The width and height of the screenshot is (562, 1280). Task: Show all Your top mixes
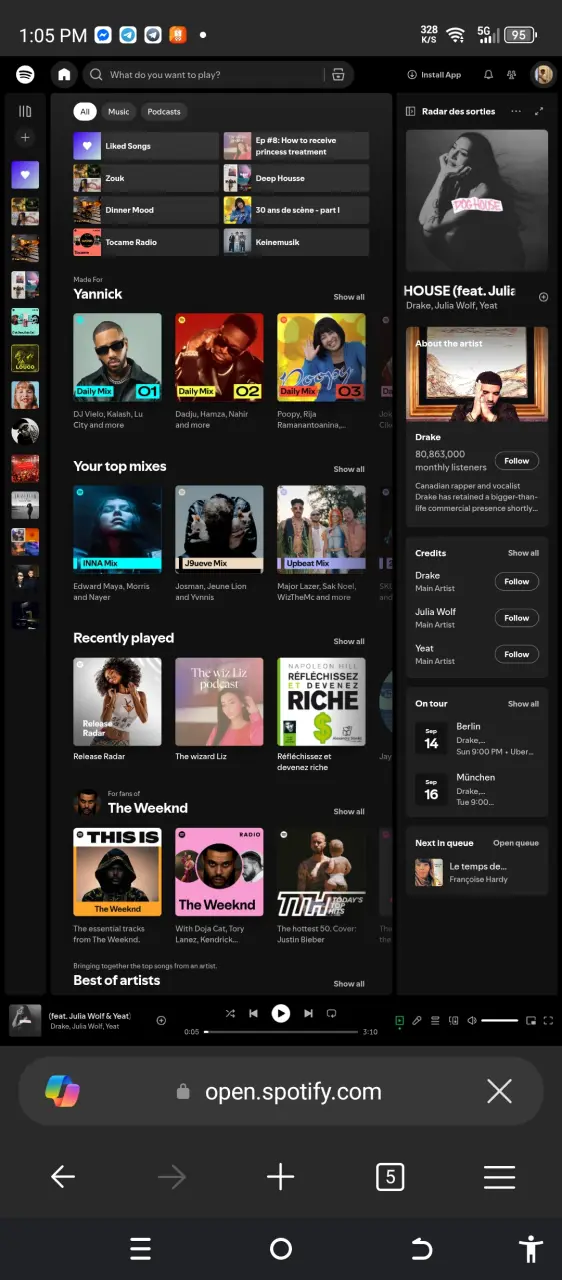(349, 469)
